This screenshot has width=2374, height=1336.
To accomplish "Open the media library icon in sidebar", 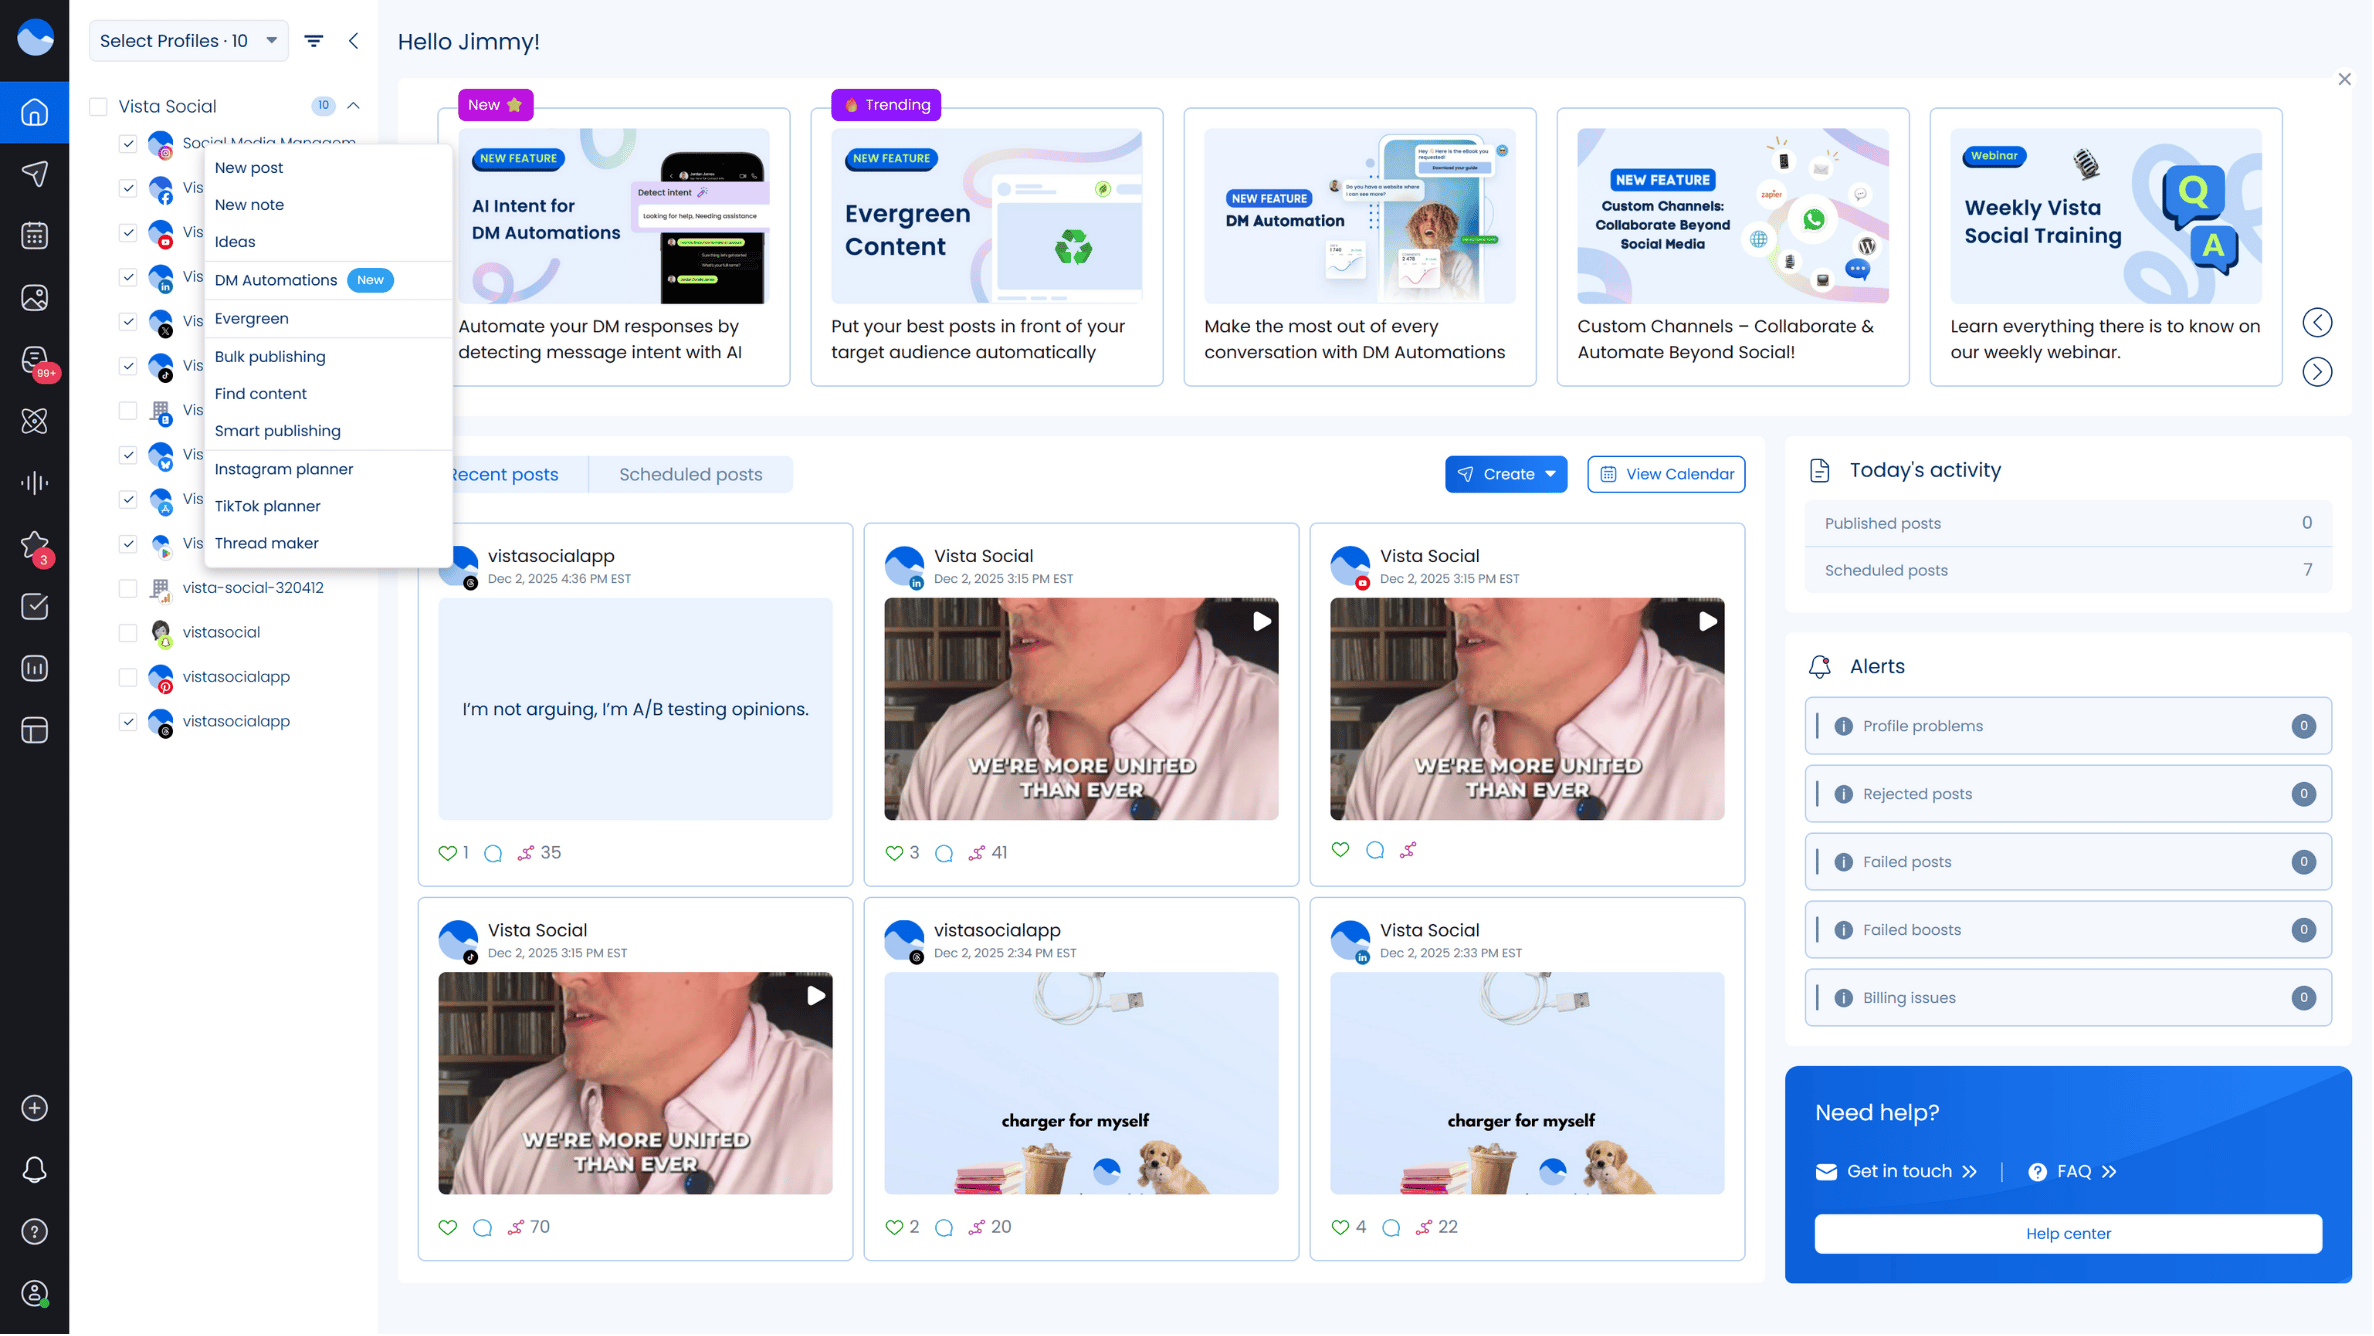I will 34,298.
